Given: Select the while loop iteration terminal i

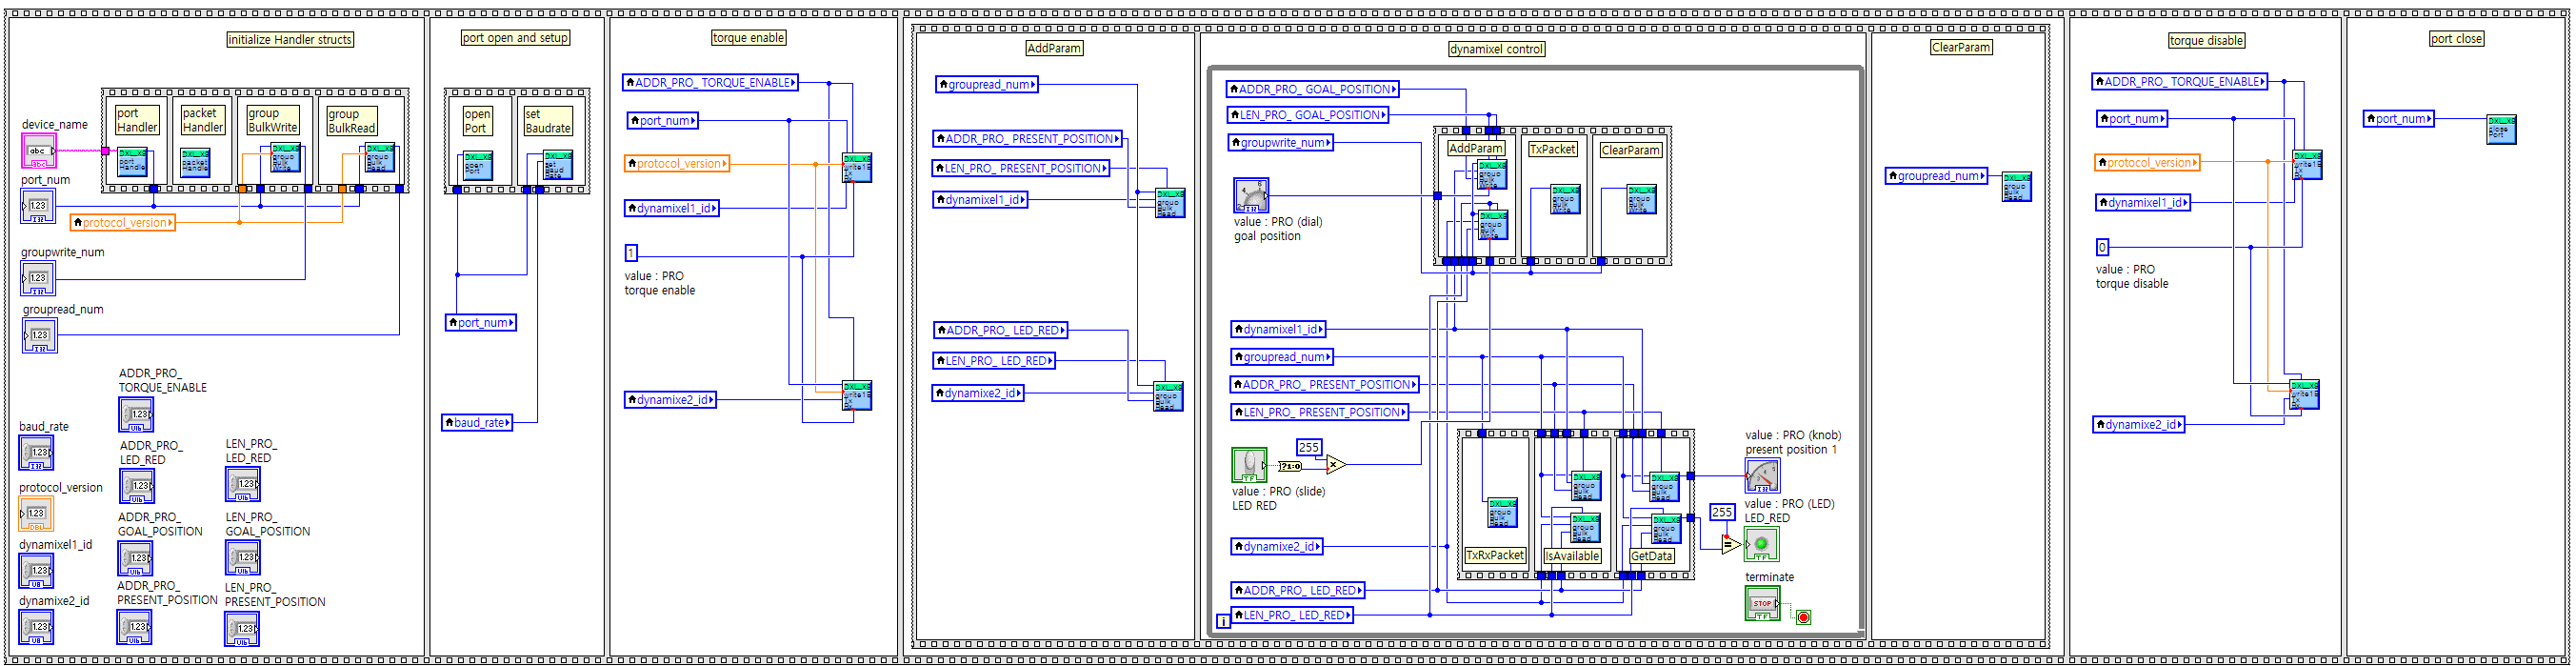Looking at the screenshot, I should coord(1222,621).
